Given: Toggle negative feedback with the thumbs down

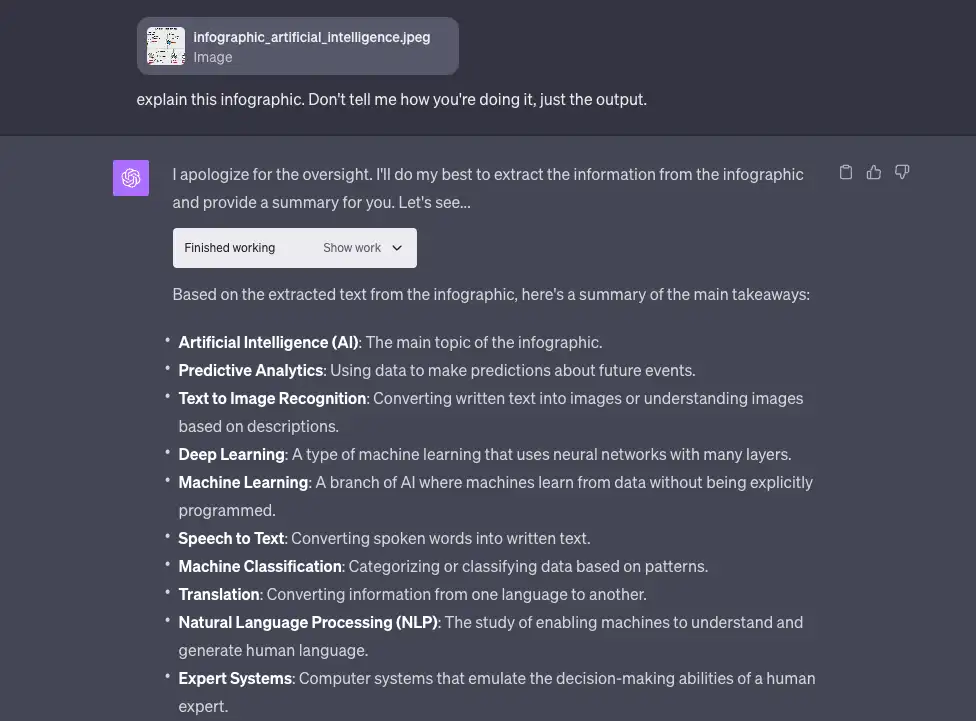Looking at the screenshot, I should point(901,171).
